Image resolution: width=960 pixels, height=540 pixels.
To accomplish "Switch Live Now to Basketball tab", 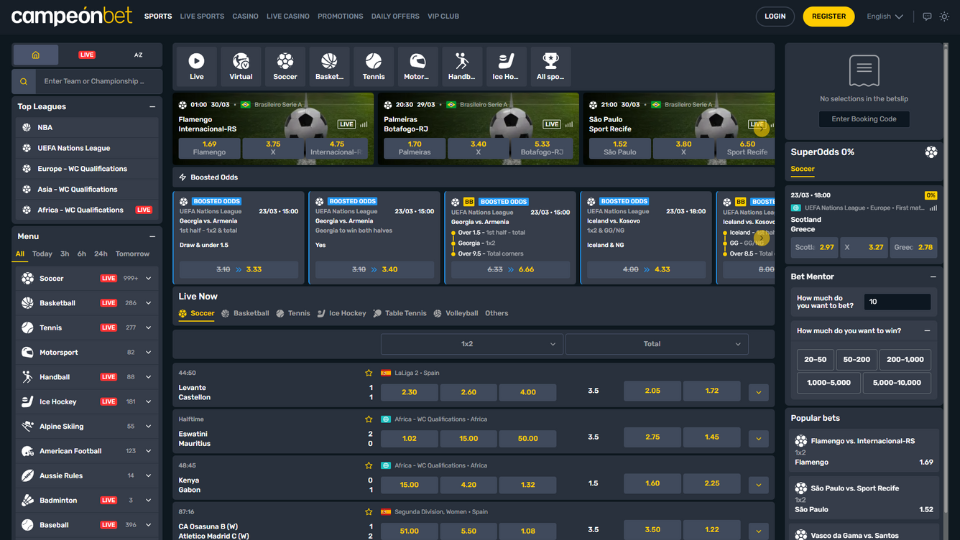I will coord(245,313).
